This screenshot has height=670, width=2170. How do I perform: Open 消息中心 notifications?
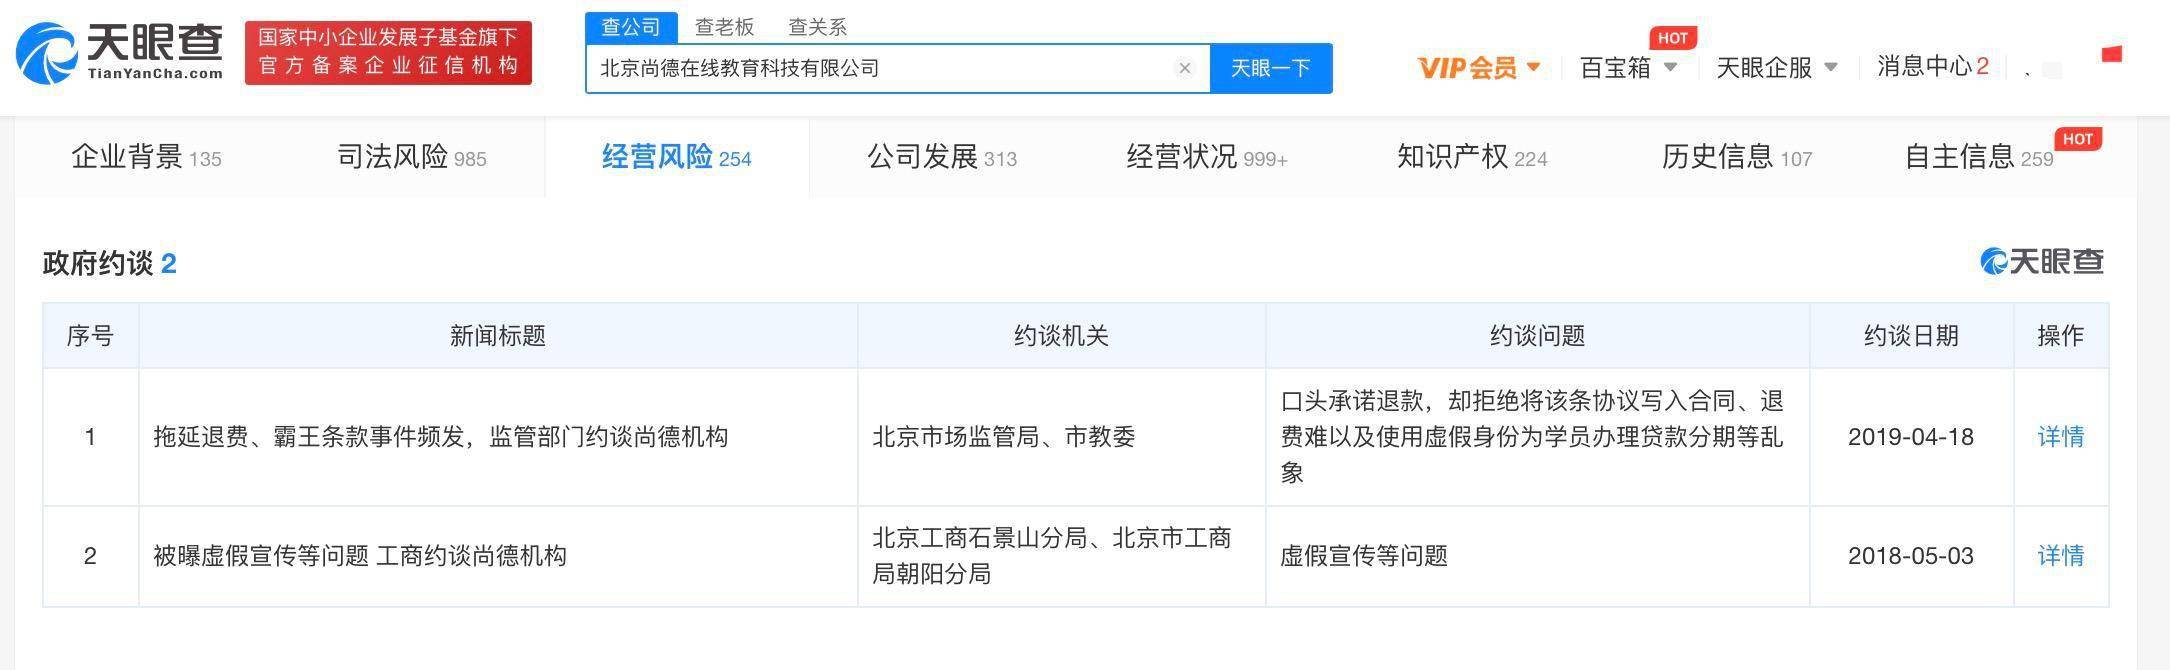[x=1932, y=66]
